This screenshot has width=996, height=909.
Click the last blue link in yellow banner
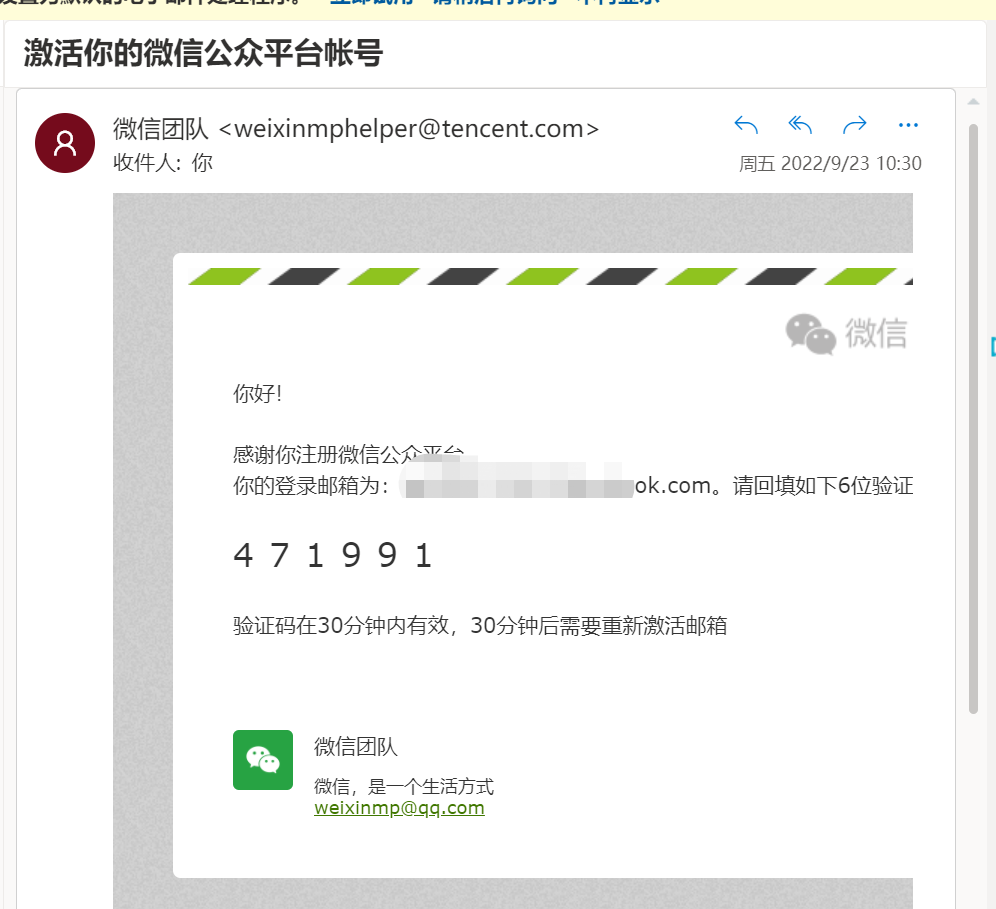(x=616, y=3)
